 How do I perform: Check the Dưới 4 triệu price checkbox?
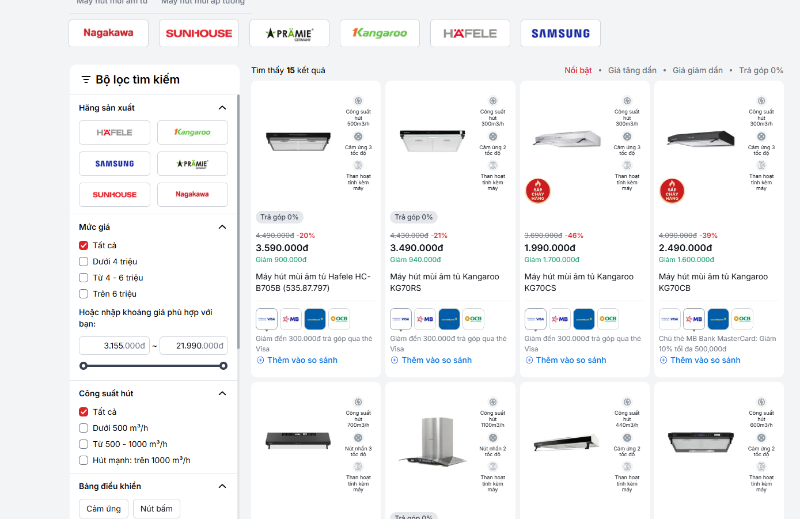tap(84, 262)
